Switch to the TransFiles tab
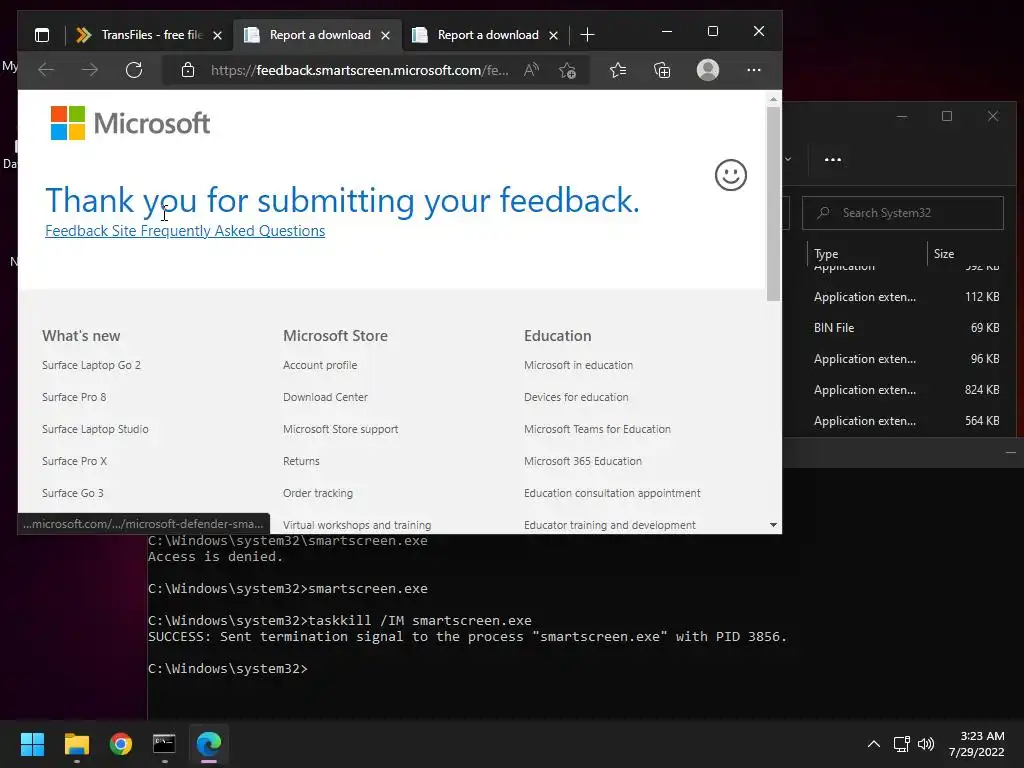Image resolution: width=1024 pixels, height=768 pixels. (150, 35)
